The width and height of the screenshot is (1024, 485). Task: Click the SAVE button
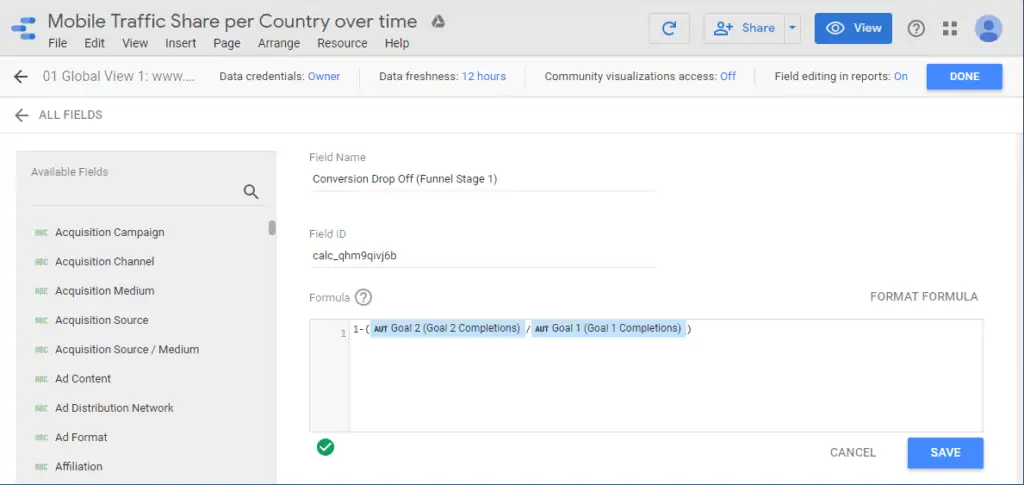pos(945,452)
